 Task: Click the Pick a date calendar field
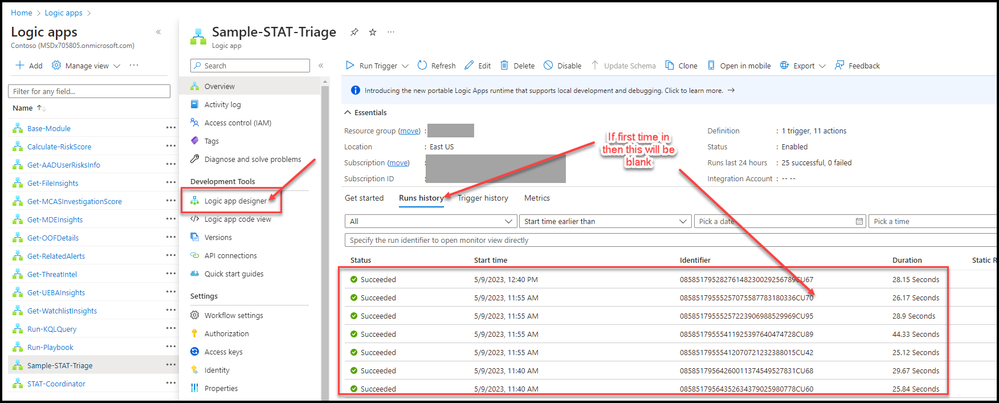[x=780, y=222]
